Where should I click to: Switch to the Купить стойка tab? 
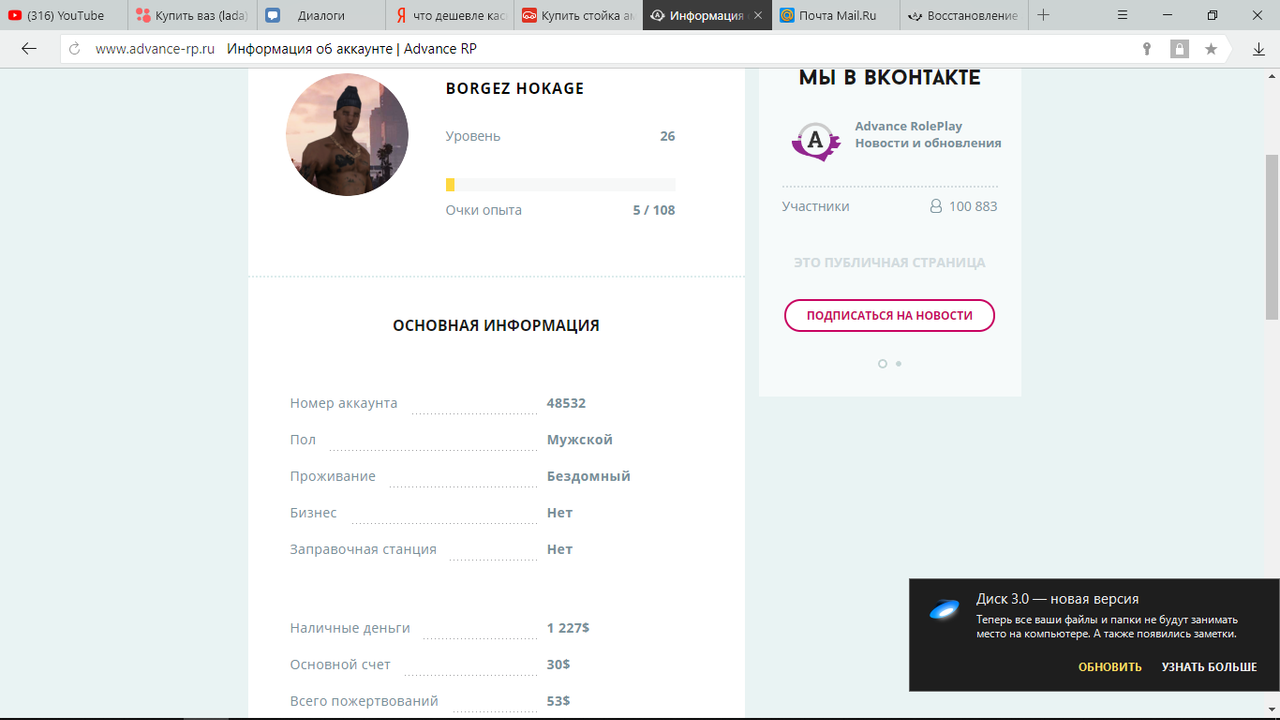pyautogui.click(x=578, y=15)
